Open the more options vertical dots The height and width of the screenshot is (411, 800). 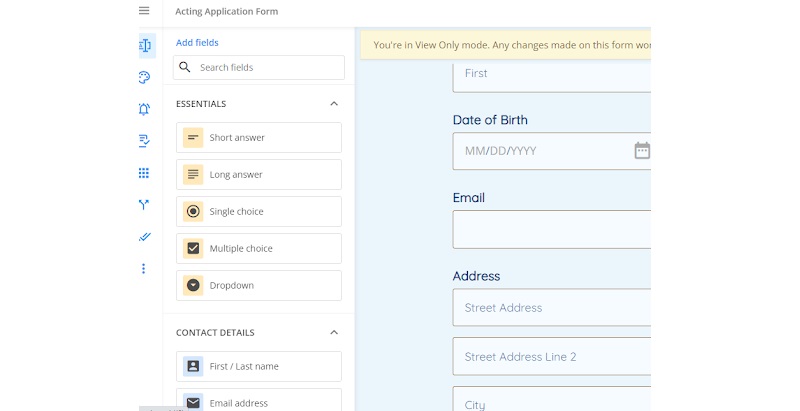pyautogui.click(x=144, y=269)
